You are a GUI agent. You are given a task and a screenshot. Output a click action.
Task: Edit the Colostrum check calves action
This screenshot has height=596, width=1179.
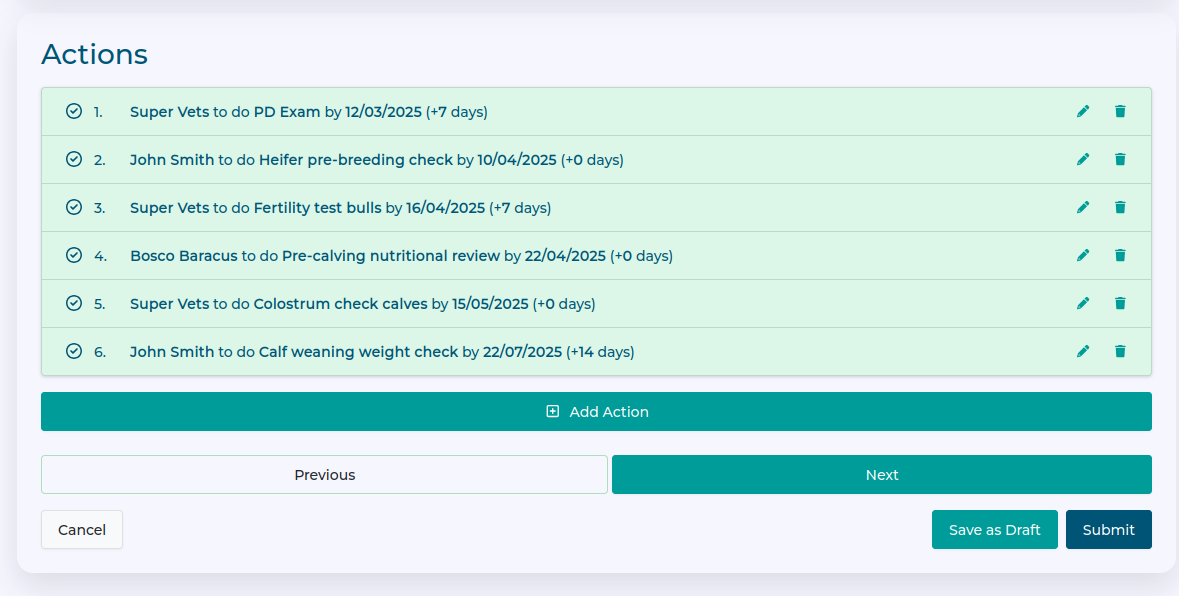click(1083, 303)
